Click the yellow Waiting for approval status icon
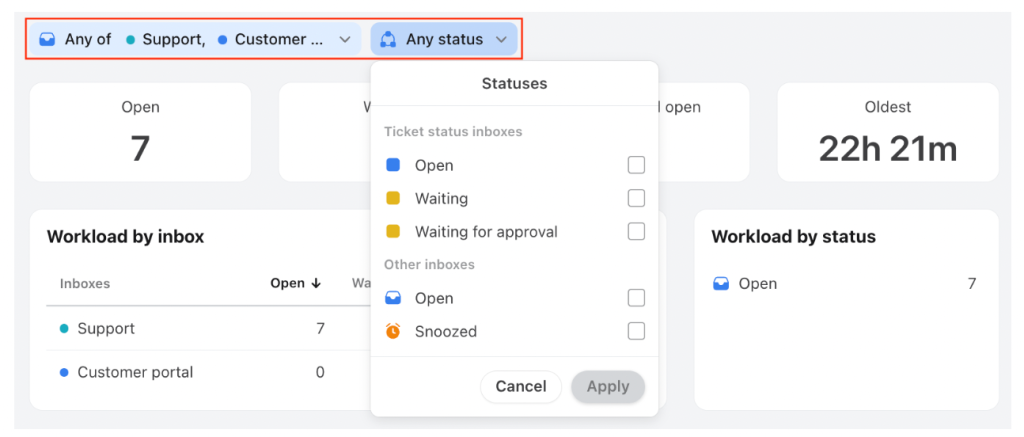The width and height of the screenshot is (1024, 437). point(393,232)
